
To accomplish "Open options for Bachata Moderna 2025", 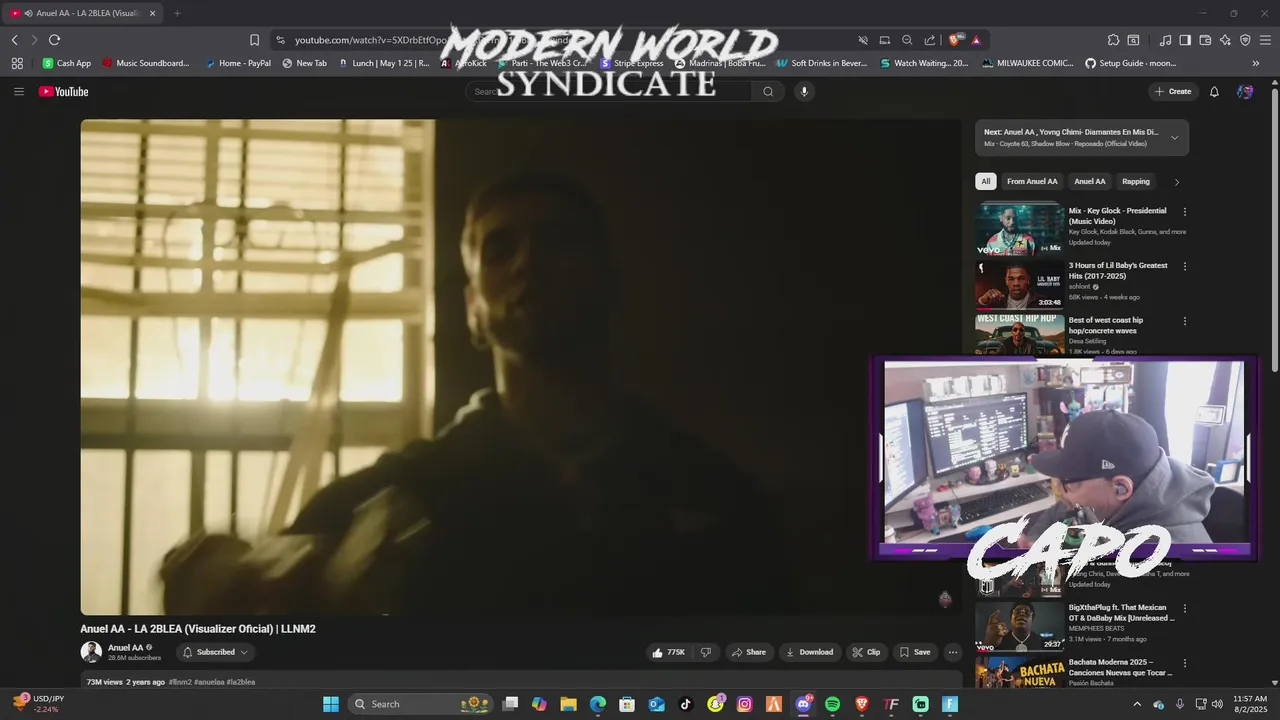I will [x=1185, y=663].
